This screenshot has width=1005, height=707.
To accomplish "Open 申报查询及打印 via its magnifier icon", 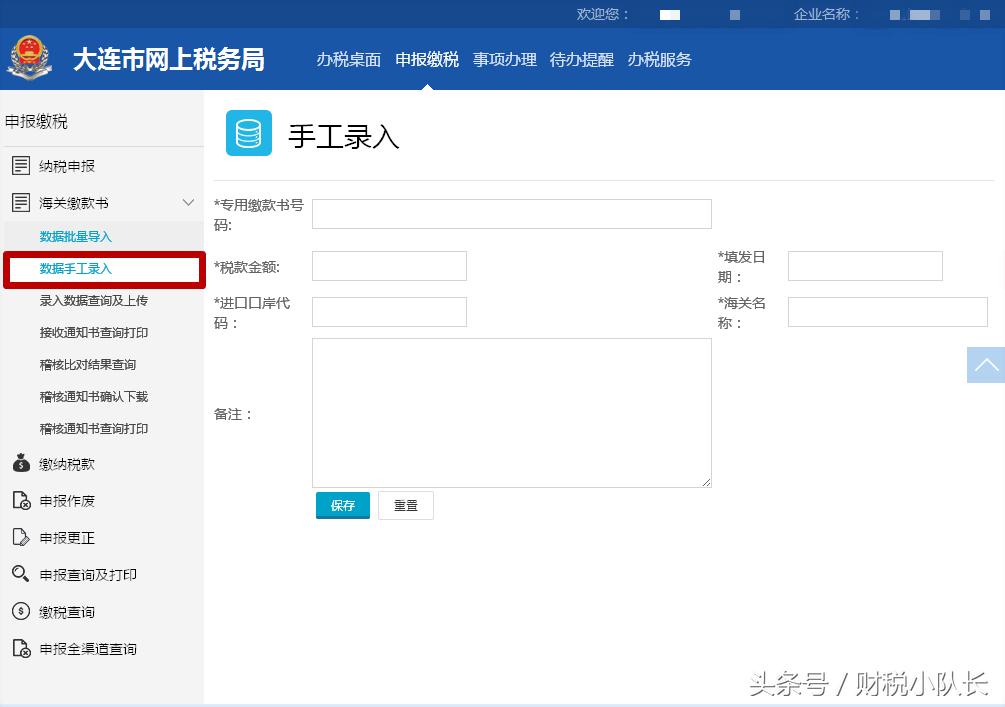I will pos(21,574).
